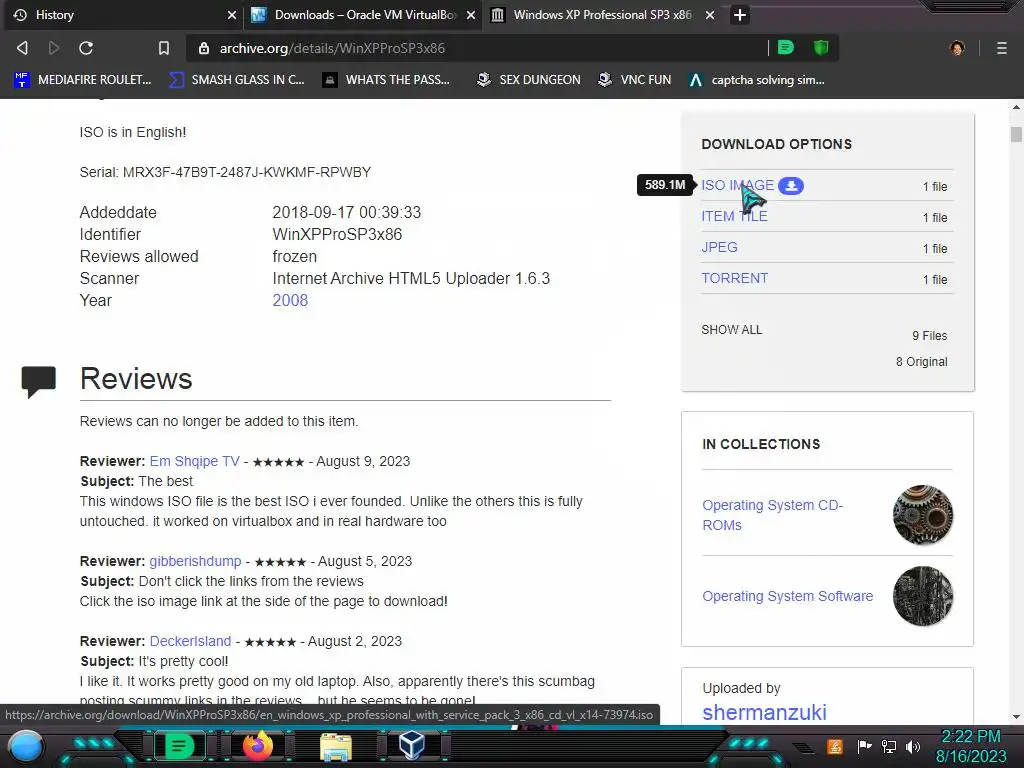Screen dimensions: 1024x768
Task: Open the green shield extension icon
Action: coord(821,48)
